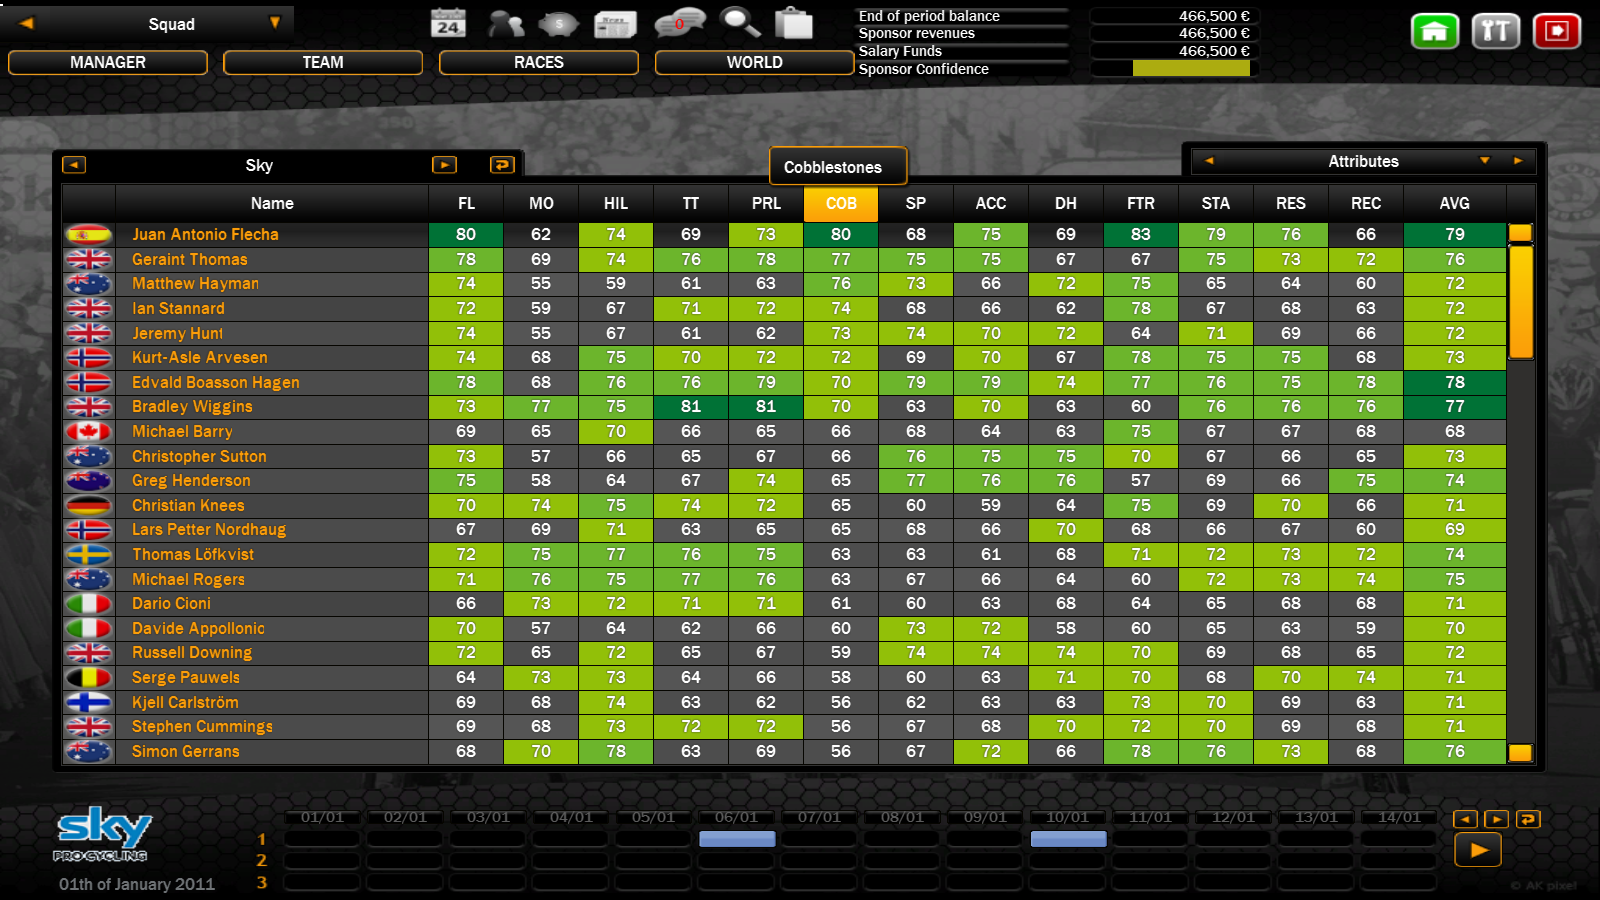Open the clipboard icon in toolbar

(x=794, y=23)
